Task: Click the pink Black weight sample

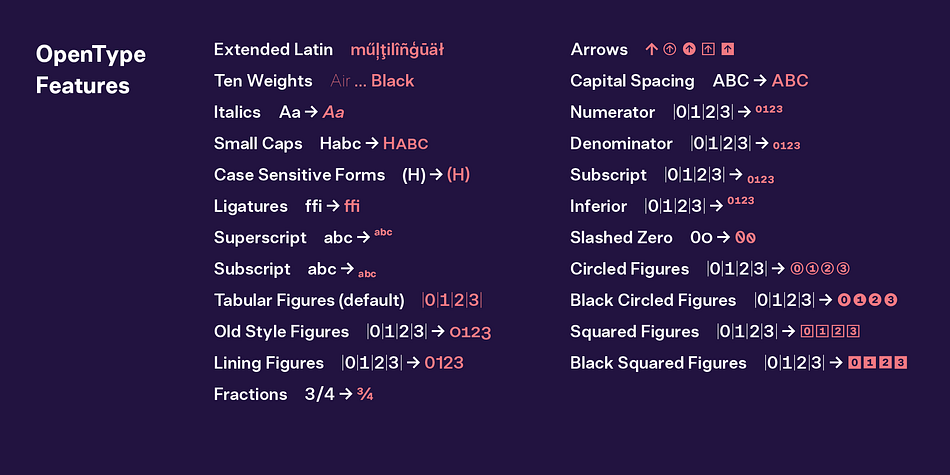Action: [x=393, y=81]
